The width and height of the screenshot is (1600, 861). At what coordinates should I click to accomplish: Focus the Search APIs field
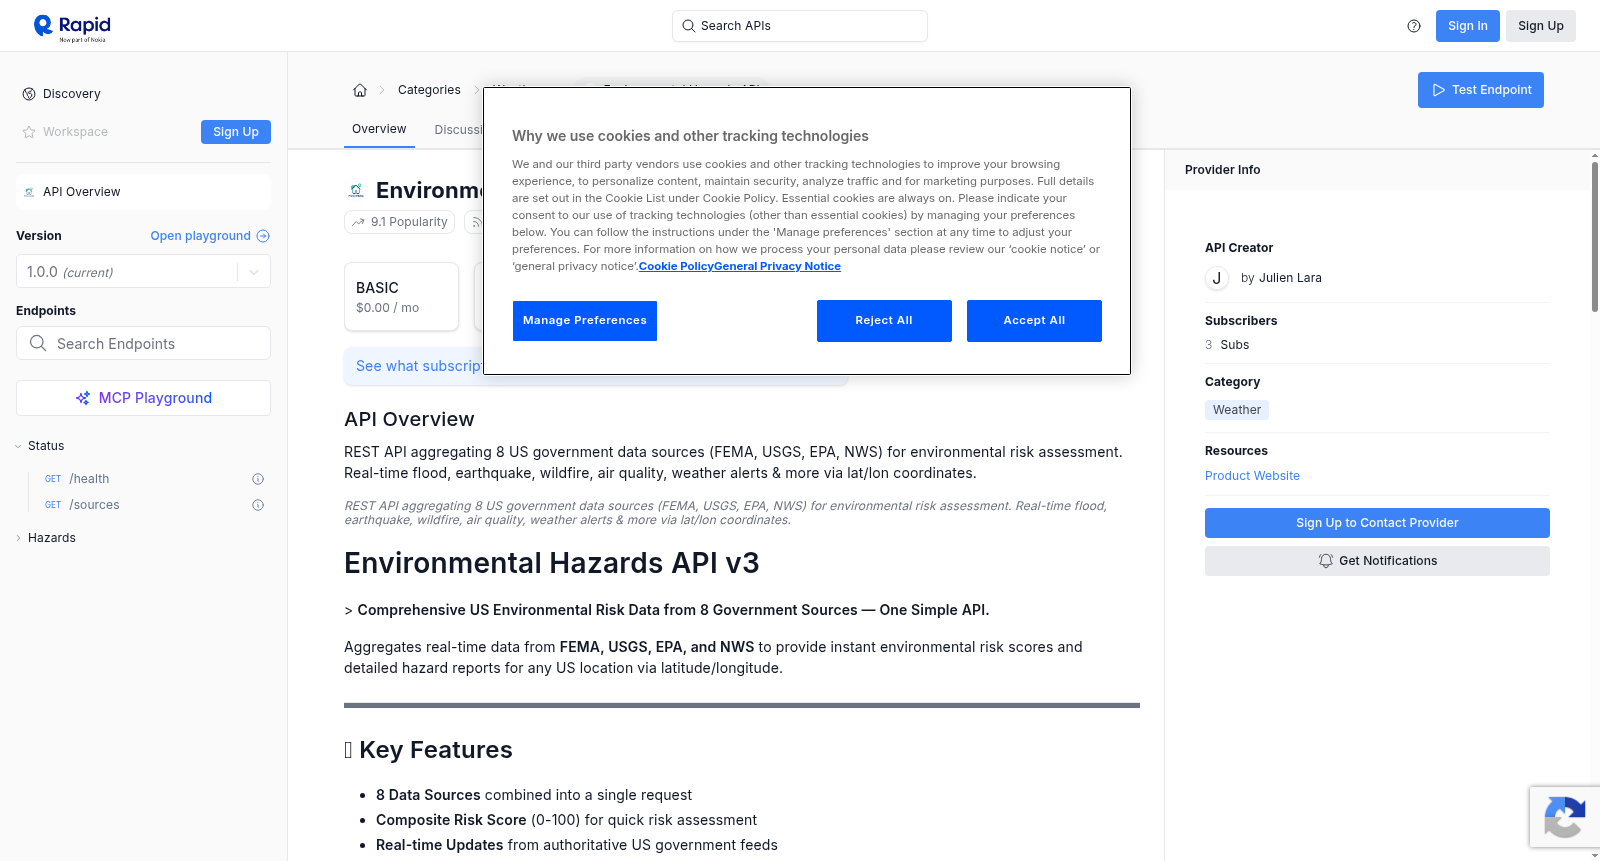(x=800, y=26)
